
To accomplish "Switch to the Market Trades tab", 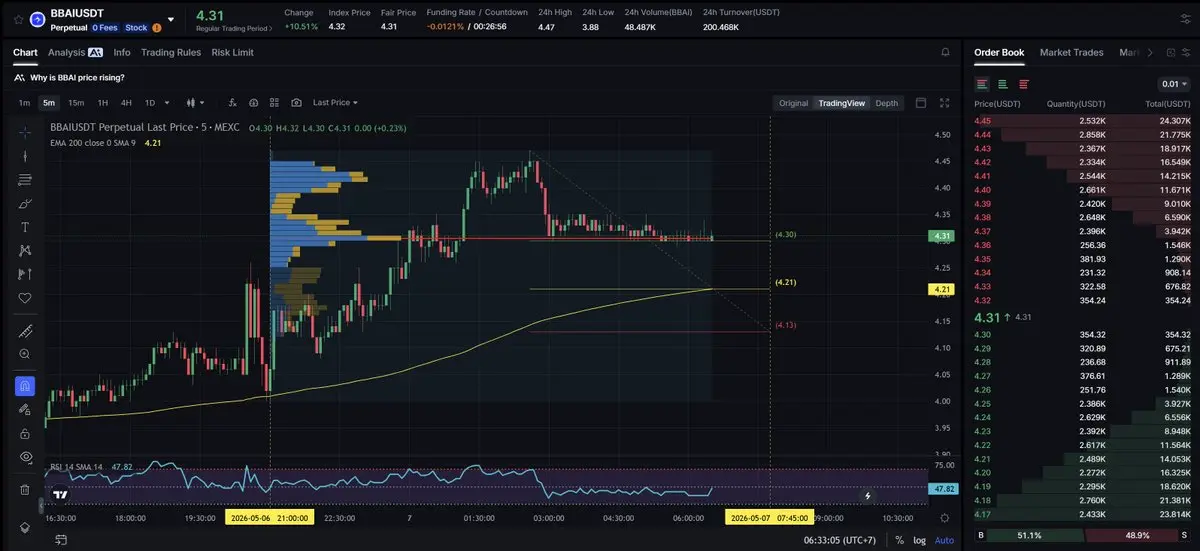I will pyautogui.click(x=1072, y=52).
